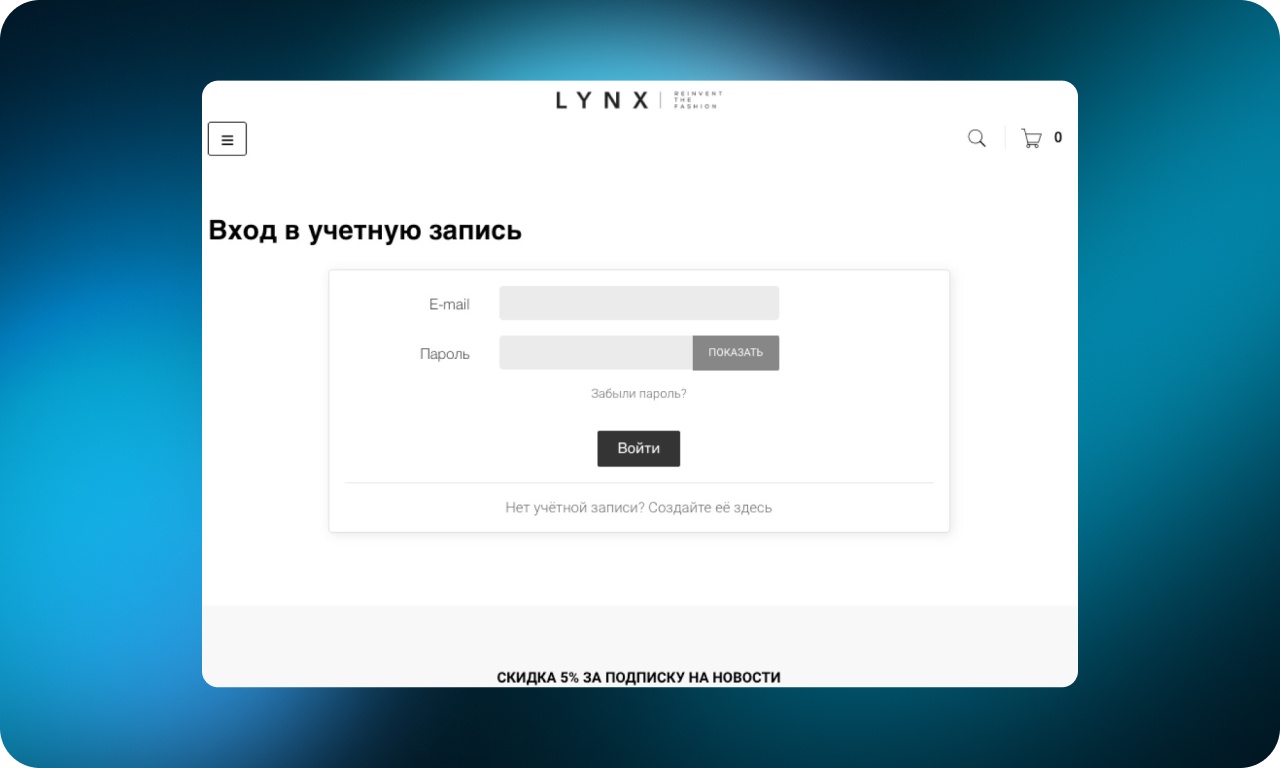Open the shopping cart
1280x768 pixels.
[x=1031, y=138]
